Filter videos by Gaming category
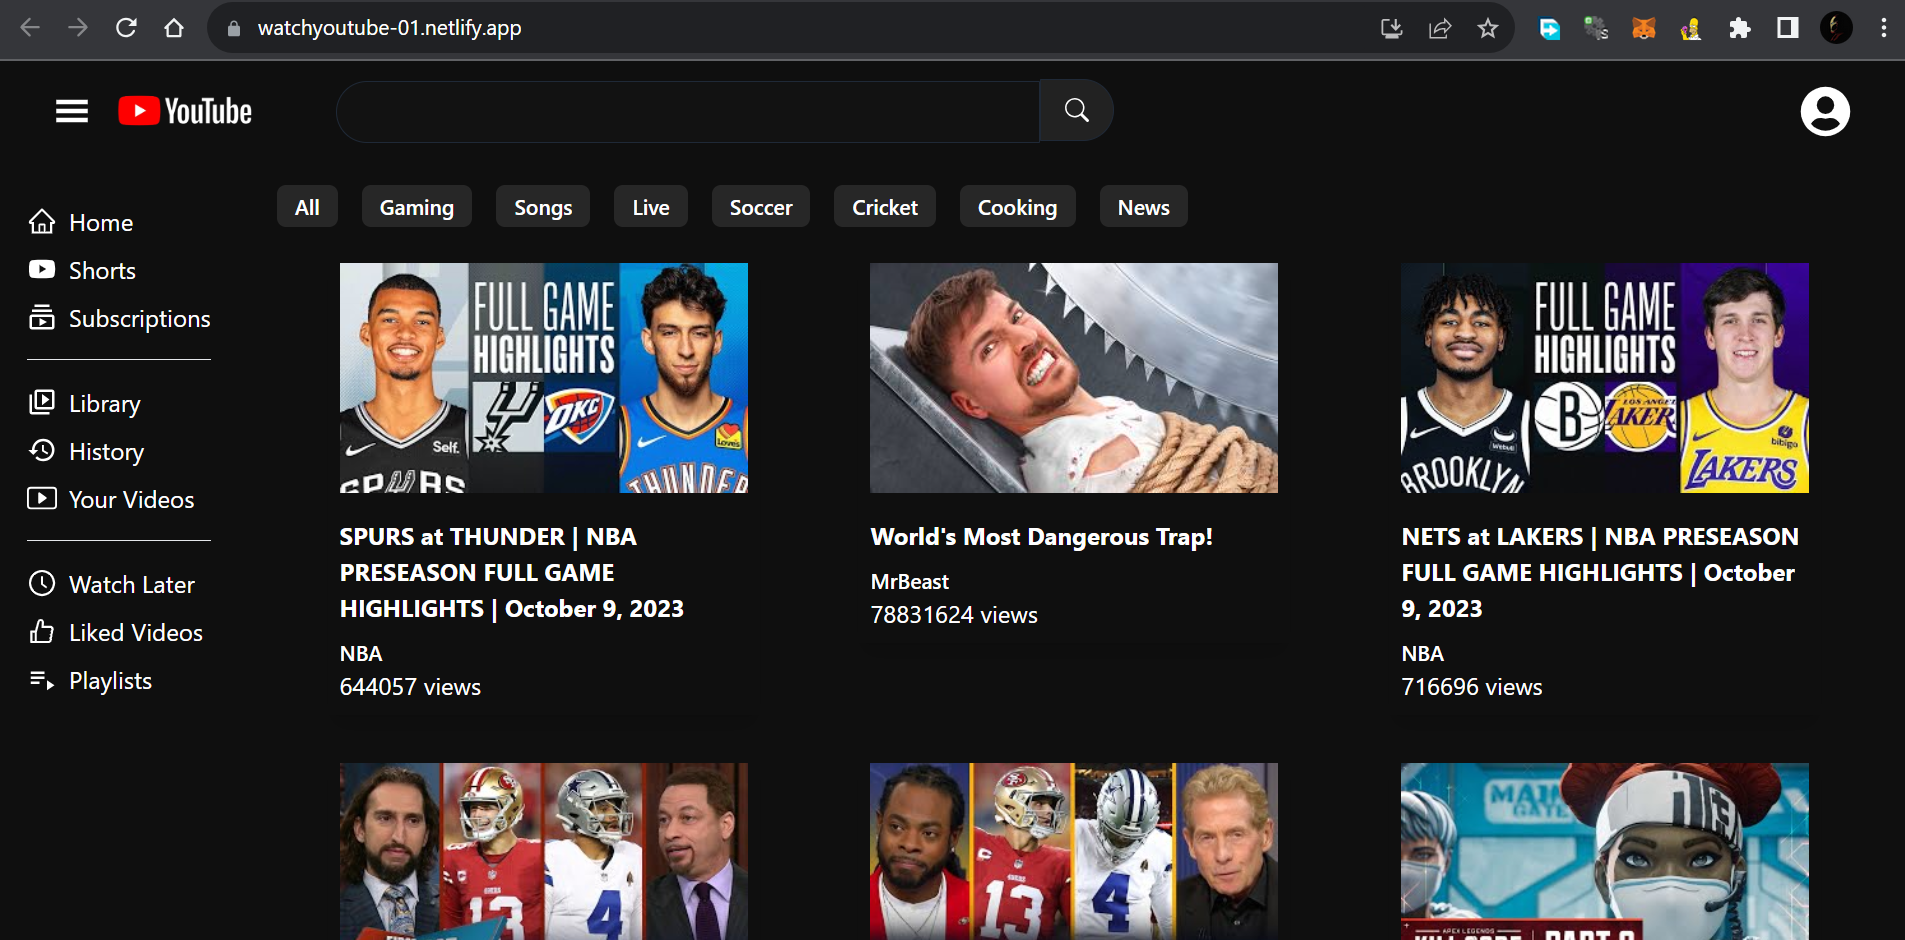 click(416, 207)
